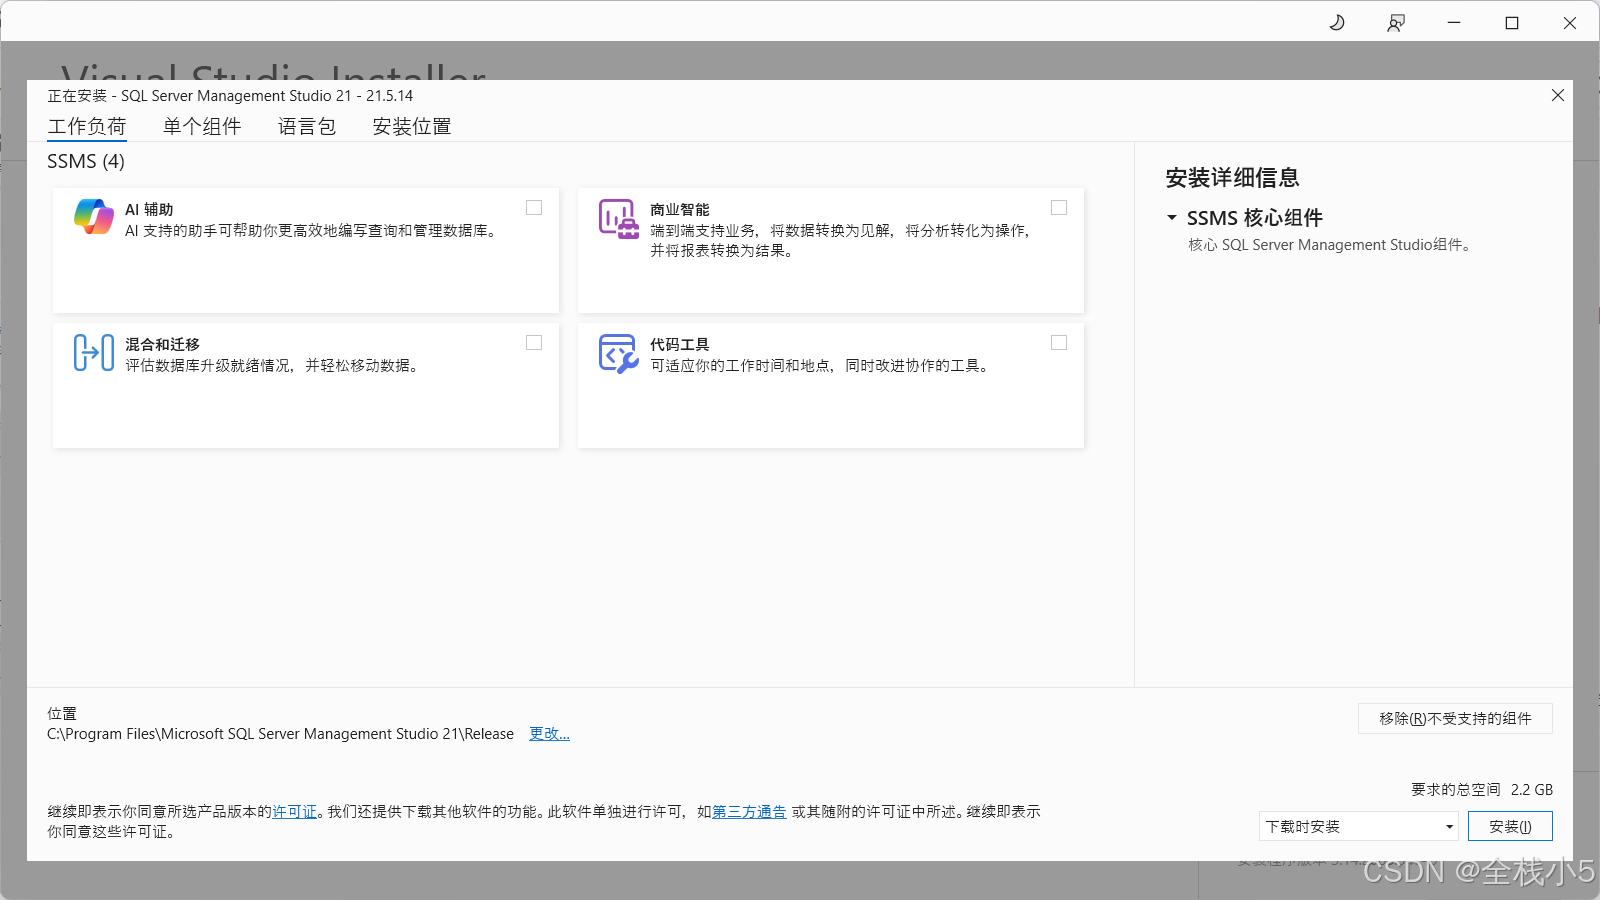Switch to the 工作负荷 tab
The width and height of the screenshot is (1600, 900).
pos(87,127)
